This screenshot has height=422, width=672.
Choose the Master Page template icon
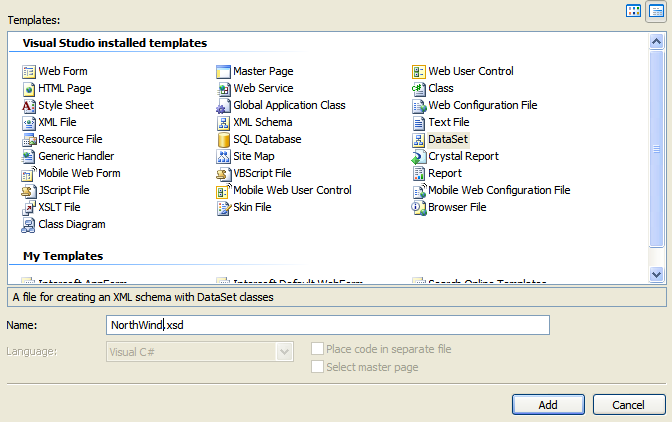pyautogui.click(x=224, y=72)
